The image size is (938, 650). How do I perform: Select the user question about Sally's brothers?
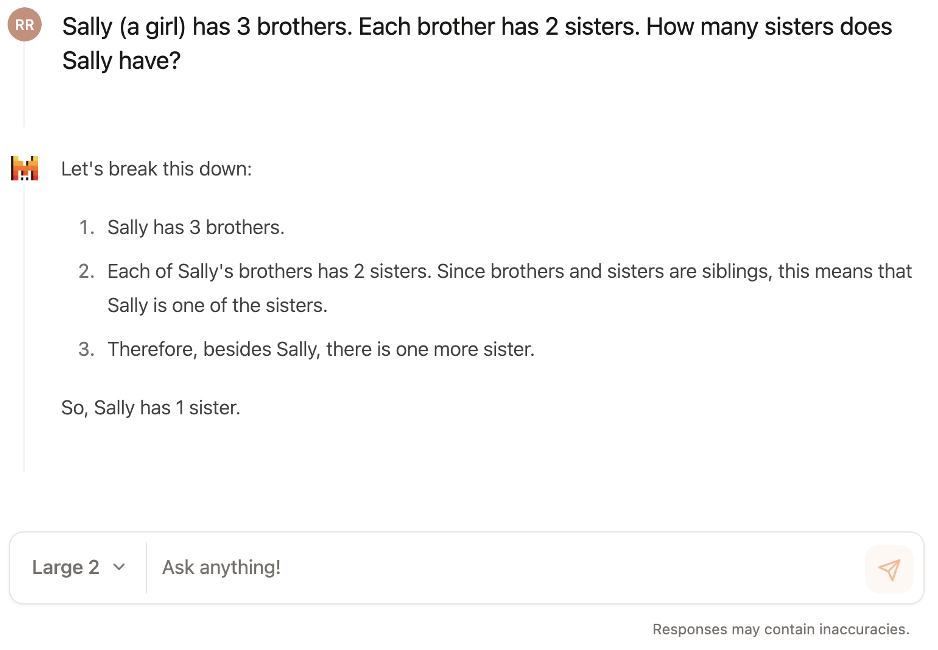point(477,44)
